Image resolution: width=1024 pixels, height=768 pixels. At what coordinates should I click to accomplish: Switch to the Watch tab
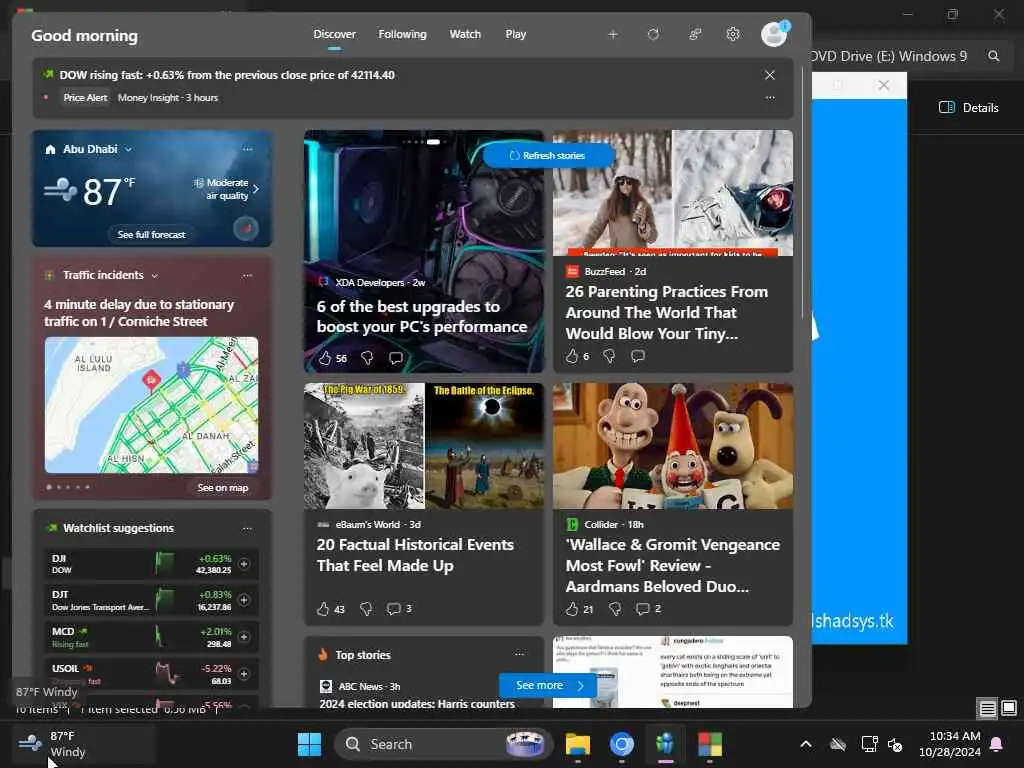pyautogui.click(x=465, y=35)
